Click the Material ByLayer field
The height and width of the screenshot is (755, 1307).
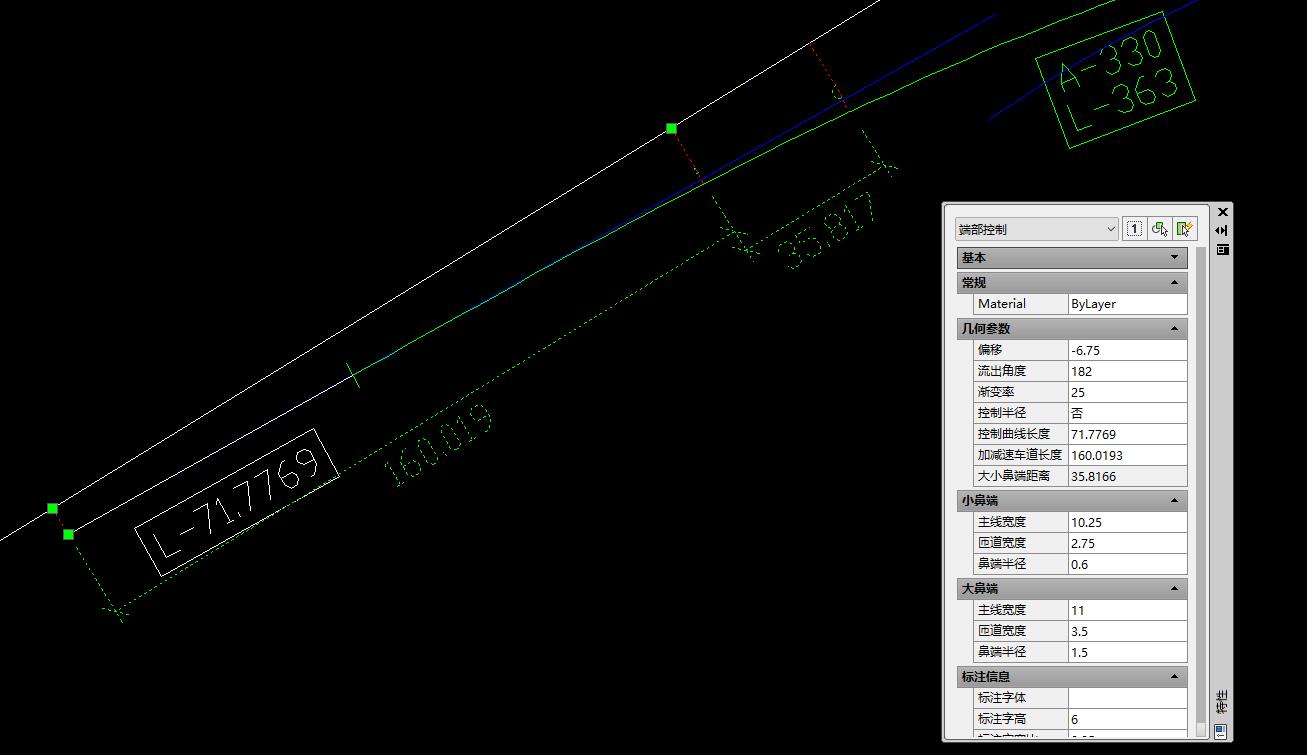click(1127, 304)
